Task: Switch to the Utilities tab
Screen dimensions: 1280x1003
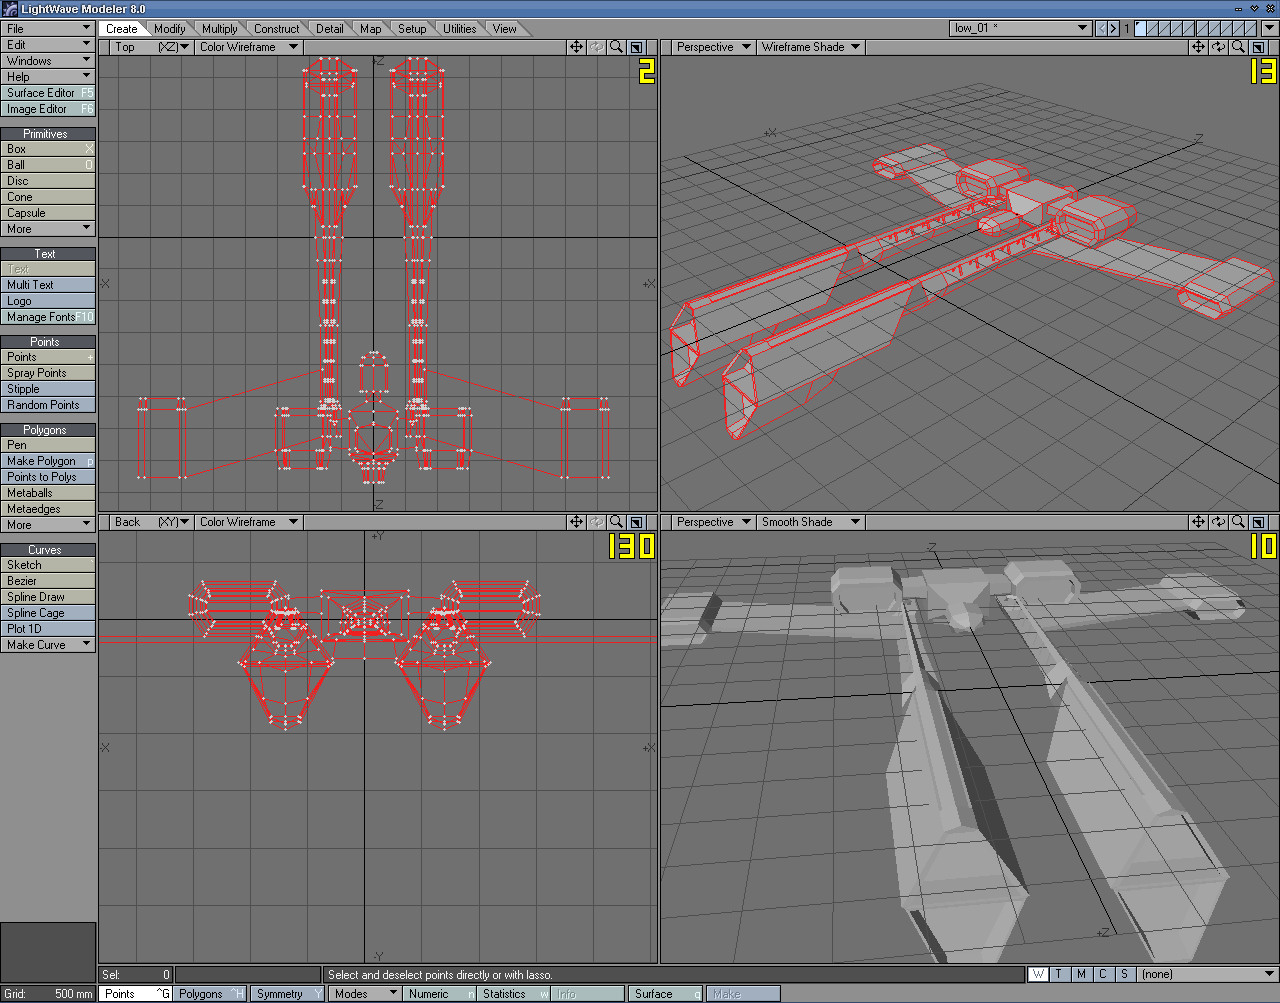Action: tap(460, 29)
